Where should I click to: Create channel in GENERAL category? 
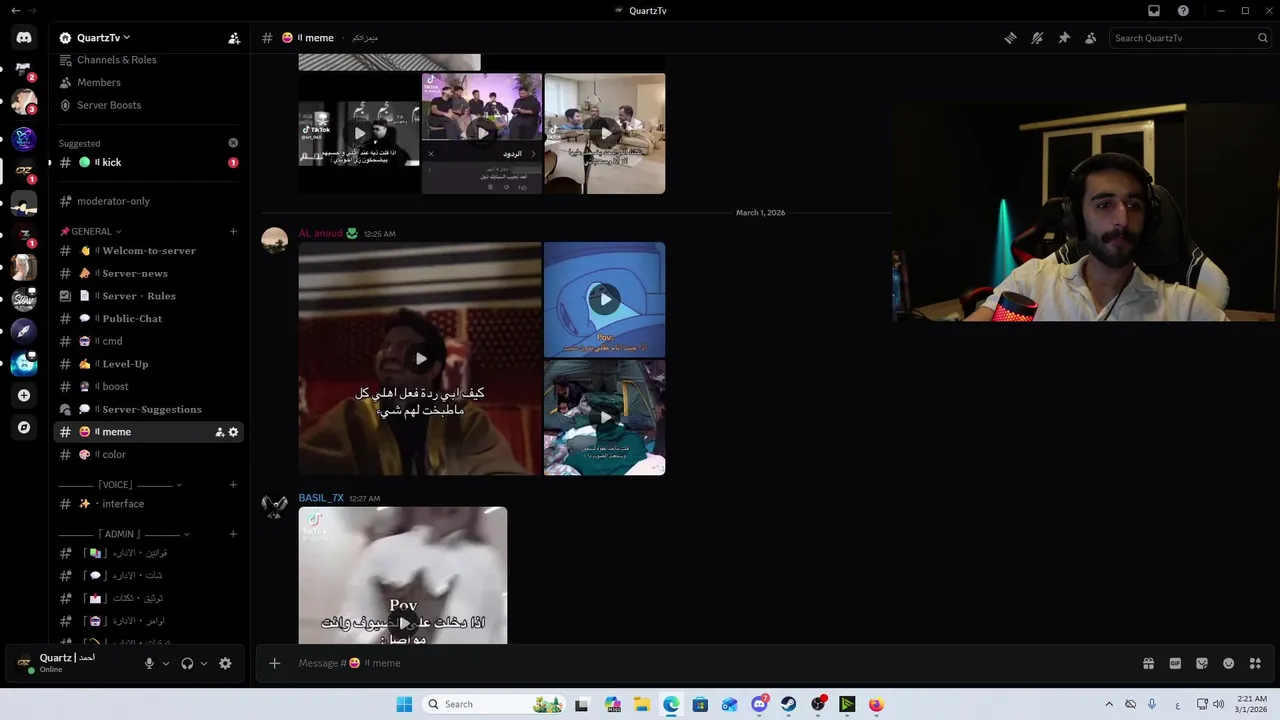pyautogui.click(x=233, y=231)
